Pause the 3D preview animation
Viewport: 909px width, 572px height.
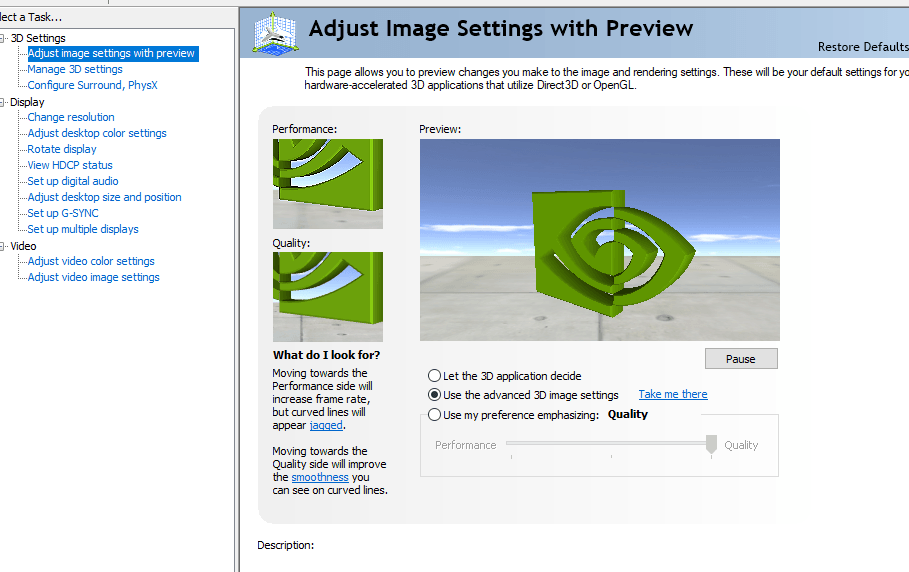pos(740,359)
